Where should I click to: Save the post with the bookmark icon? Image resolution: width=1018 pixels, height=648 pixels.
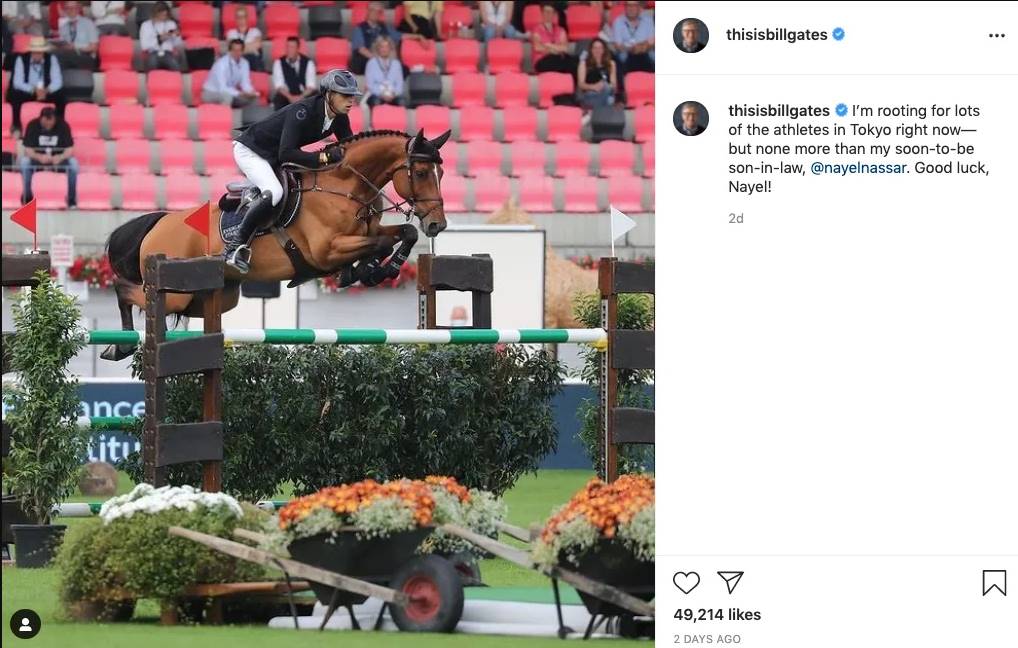(x=994, y=582)
